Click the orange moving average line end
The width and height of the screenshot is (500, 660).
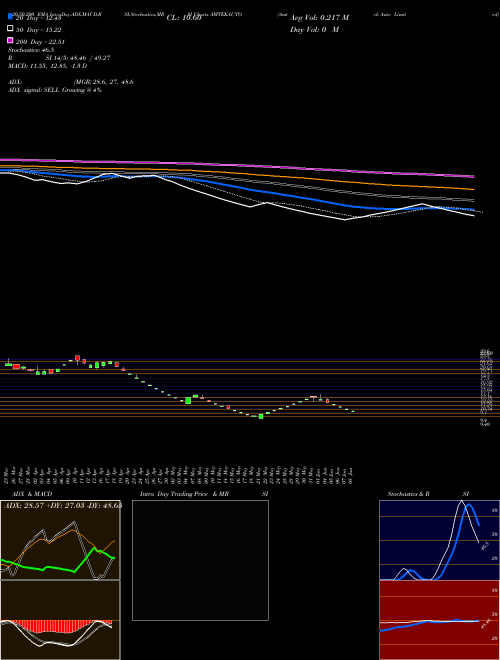pyautogui.click(x=473, y=189)
